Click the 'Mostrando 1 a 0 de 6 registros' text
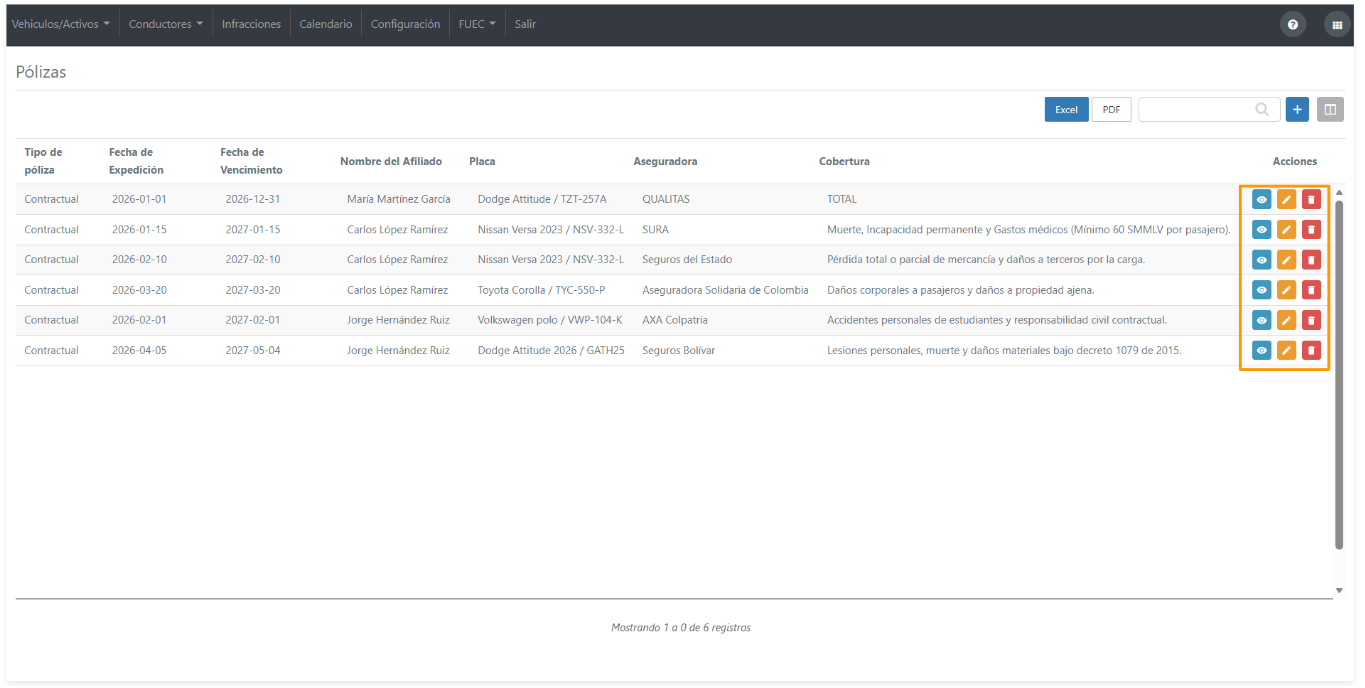This screenshot has width=1365, height=688. pyautogui.click(x=681, y=628)
